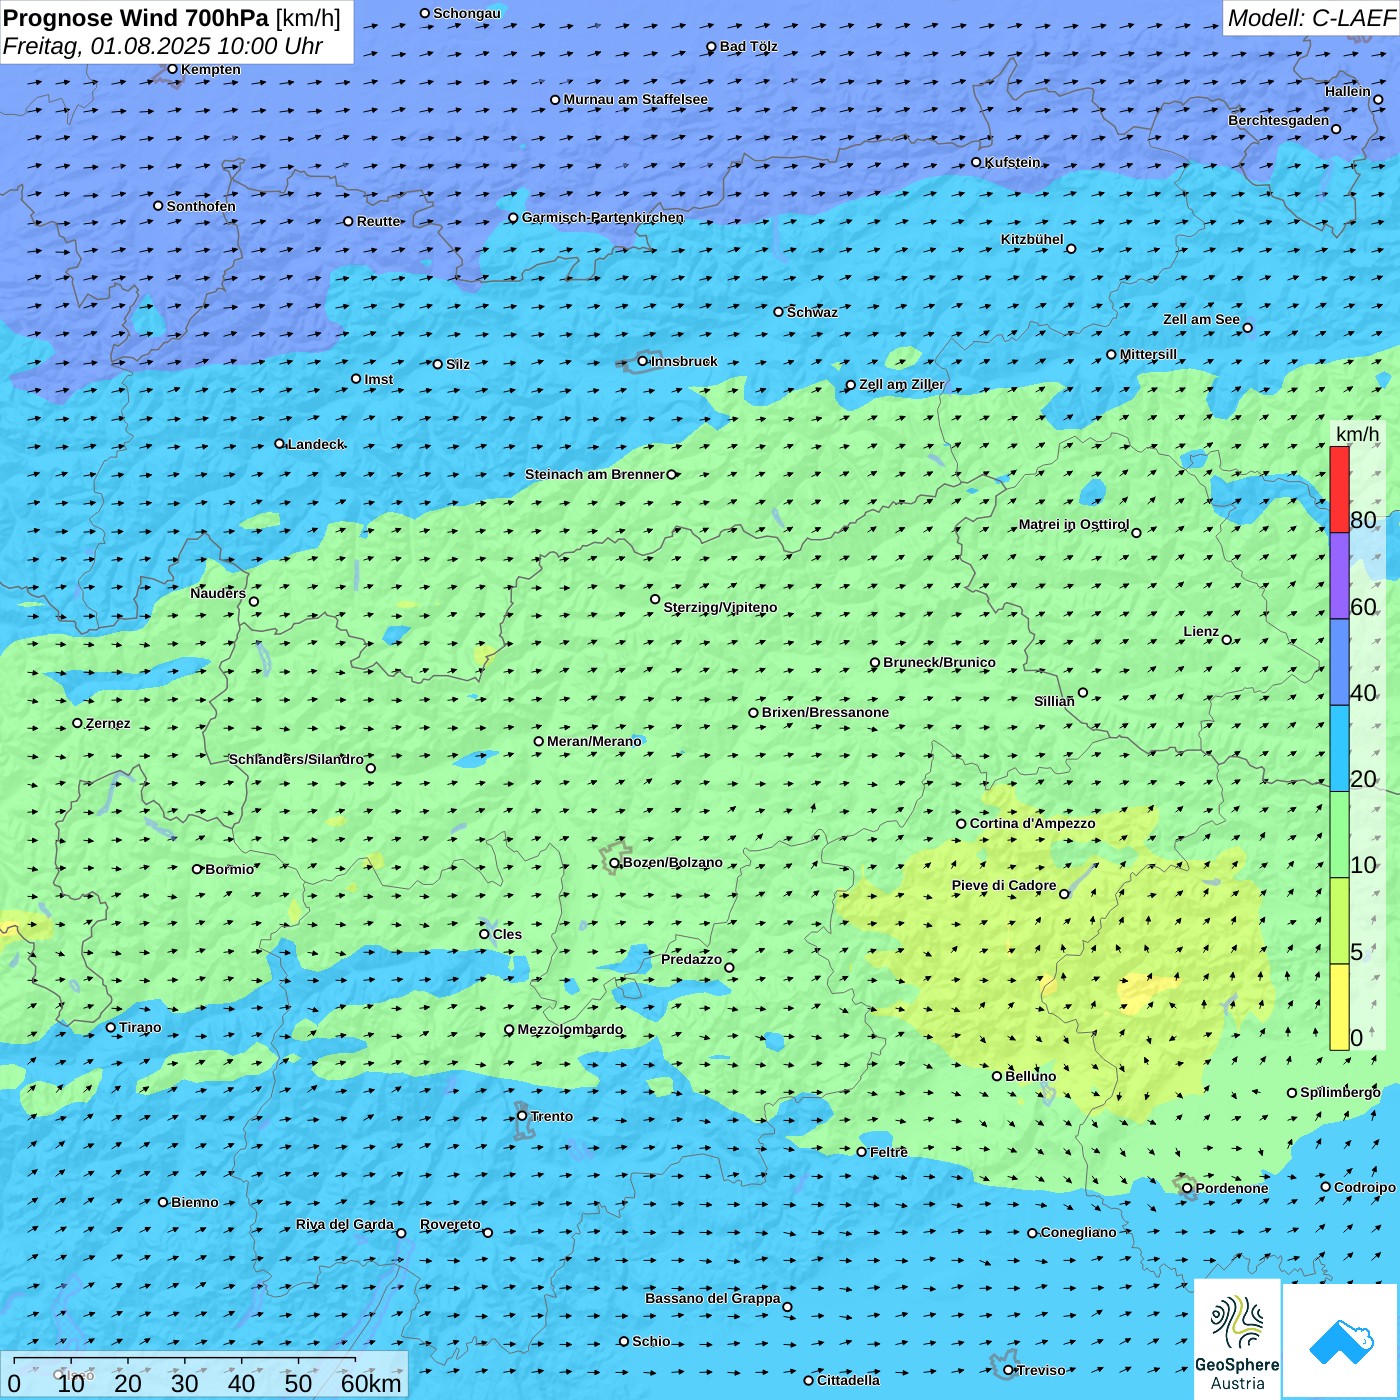Click the yellow segment at the legend bottom
This screenshot has height=1400, width=1400.
(x=1339, y=1007)
